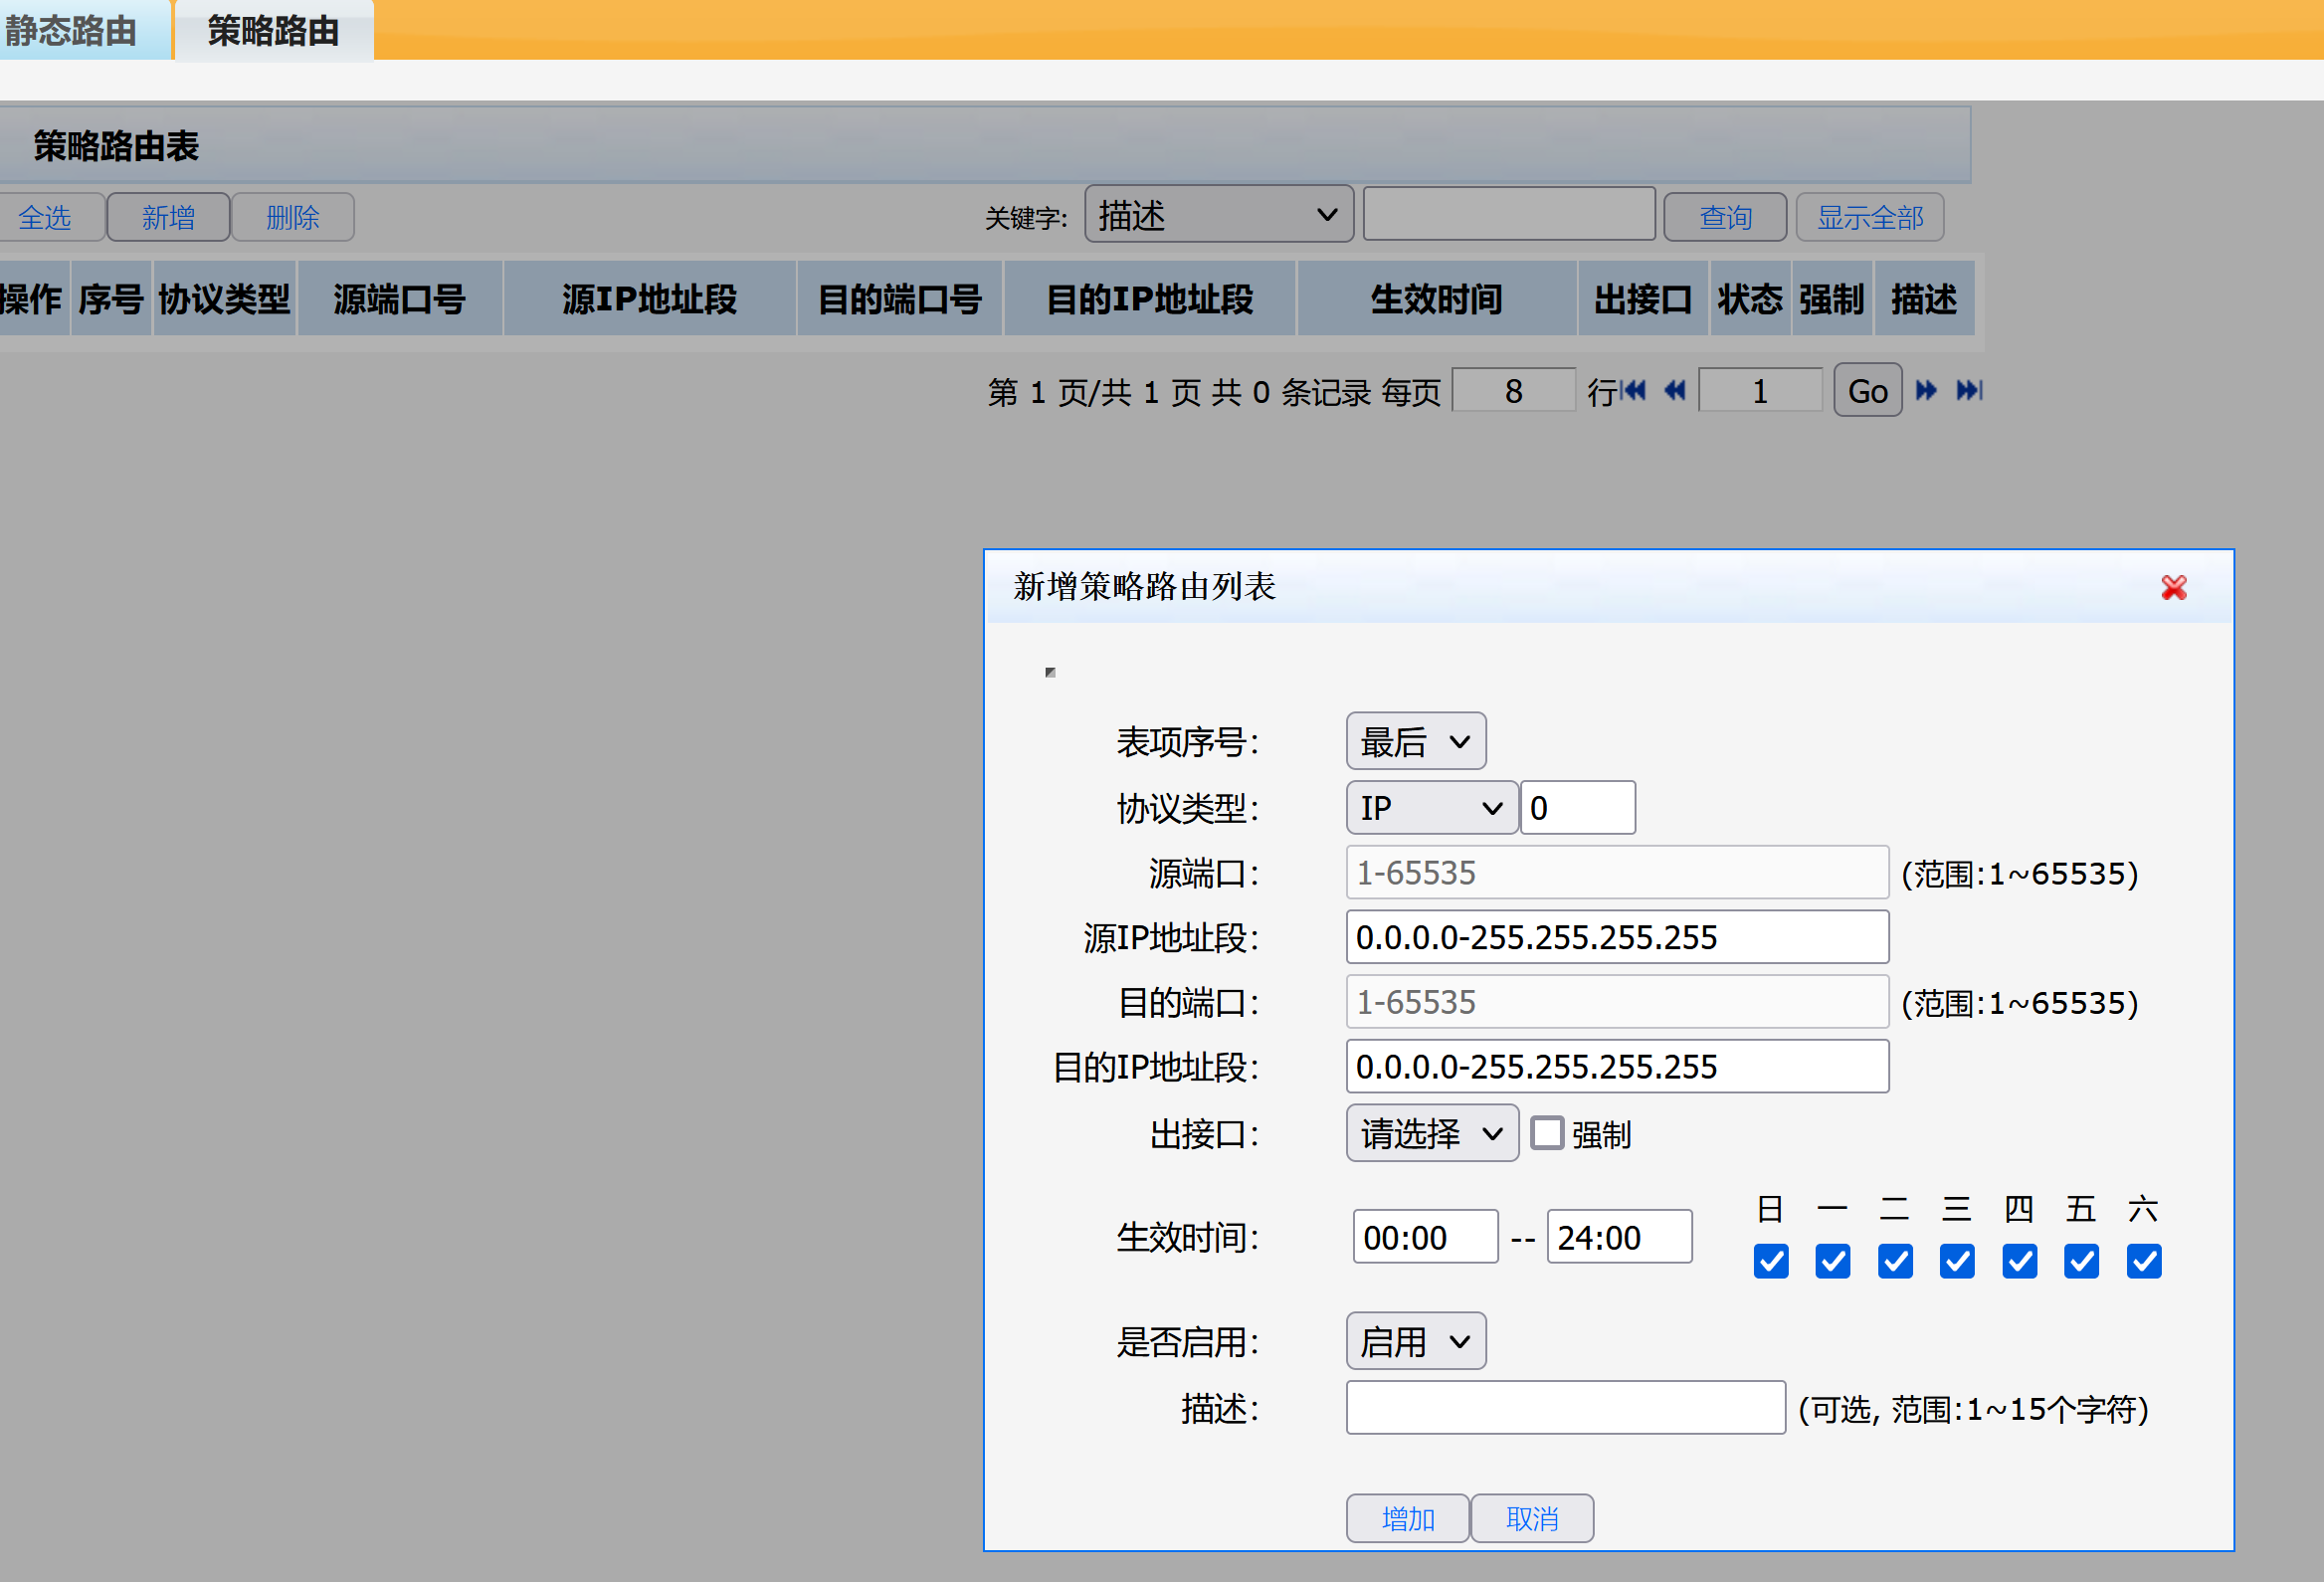Click the Go pagination button
2324x1582 pixels.
point(1866,391)
